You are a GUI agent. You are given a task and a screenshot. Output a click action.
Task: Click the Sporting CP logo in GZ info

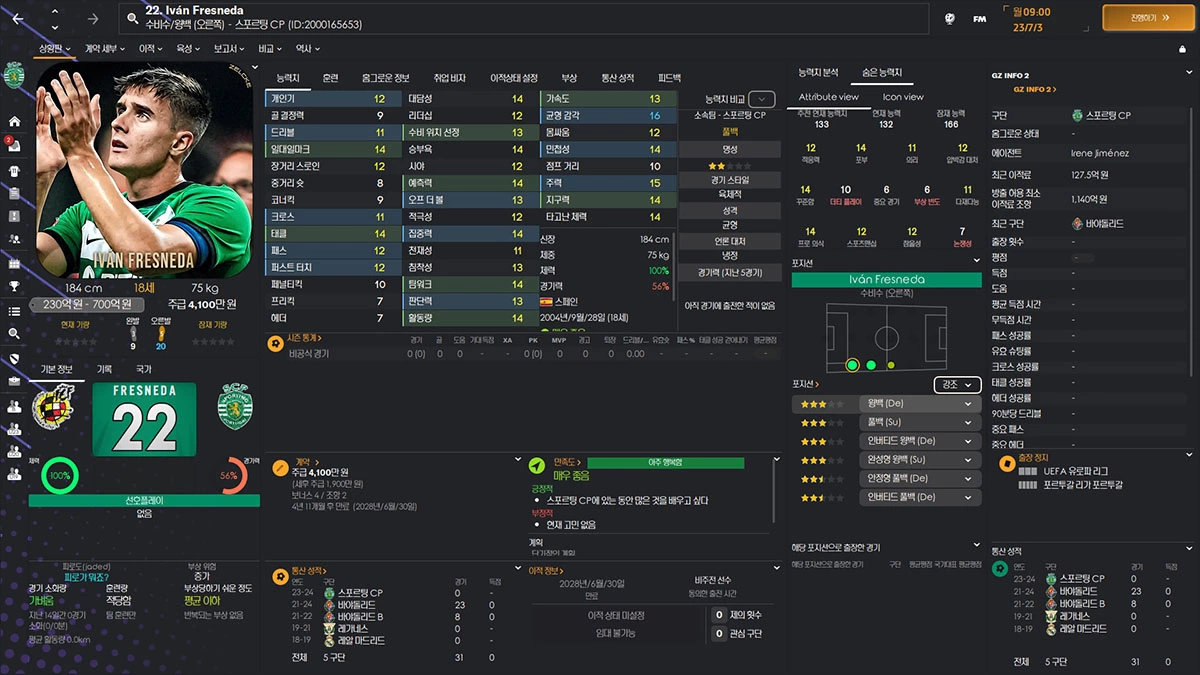click(1077, 115)
